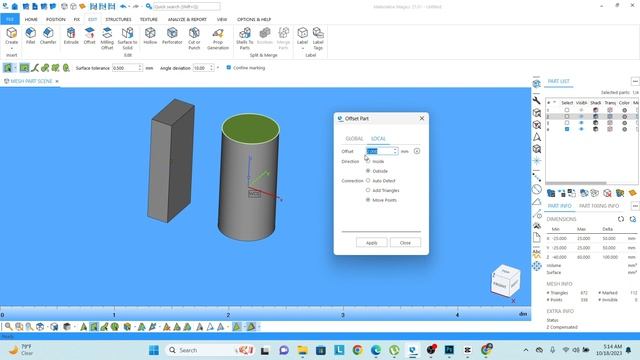Screen dimensions: 640x360
Task: Uncheck the Select box for part 4
Action: tap(567, 129)
